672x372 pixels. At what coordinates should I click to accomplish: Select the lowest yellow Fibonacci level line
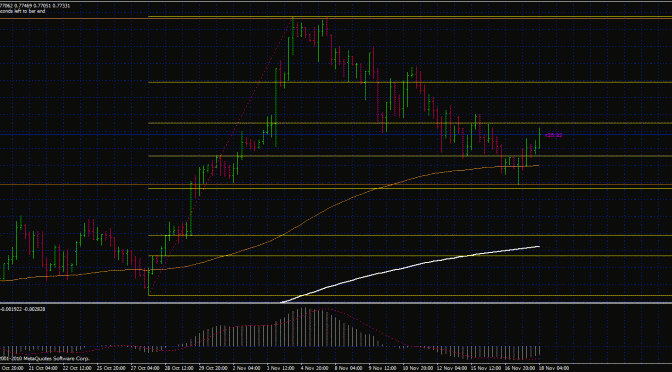point(410,295)
